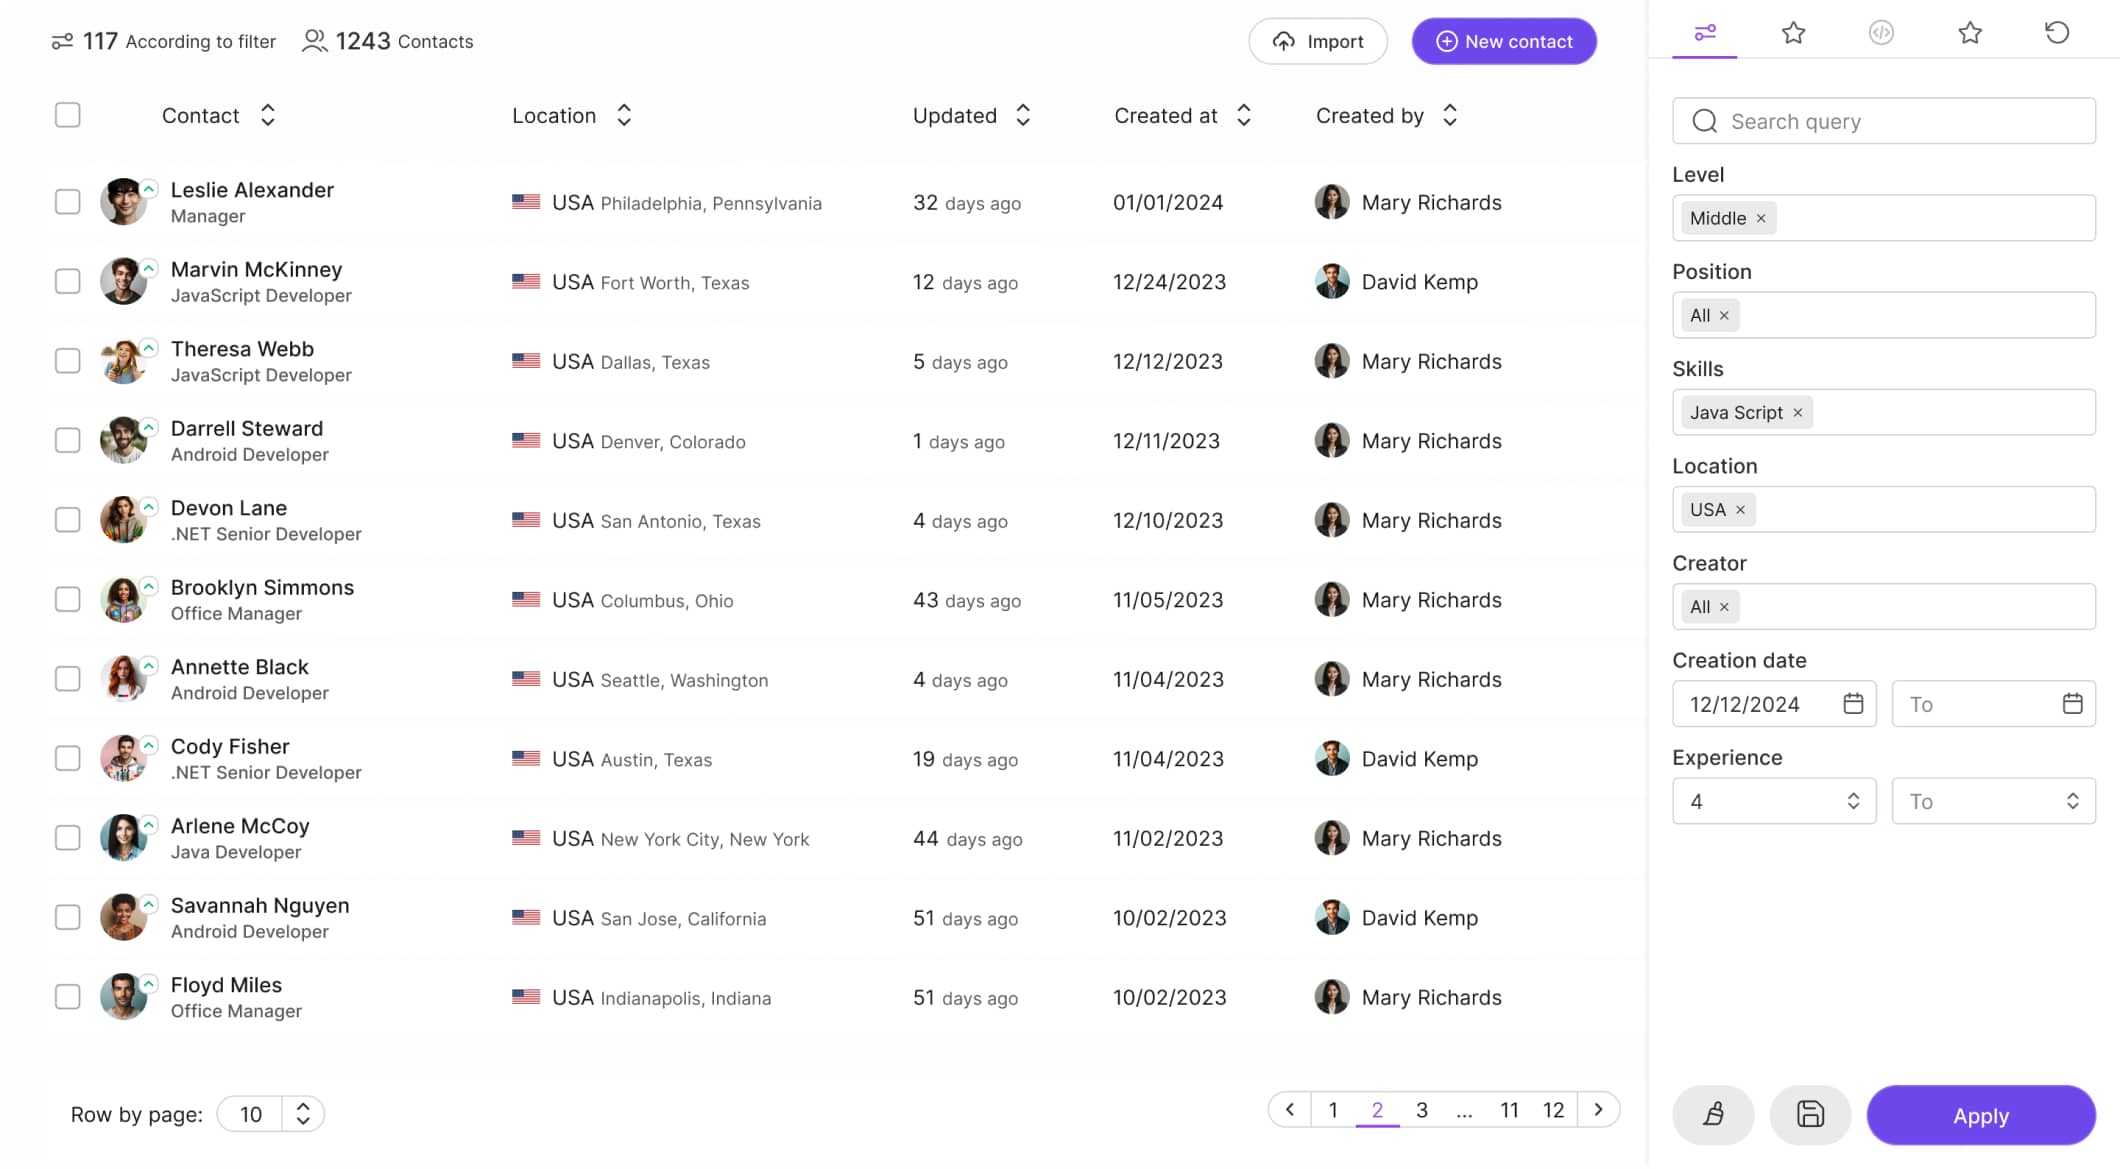Increase Experience value with the stepper
The height and width of the screenshot is (1169, 2120).
click(x=1853, y=794)
